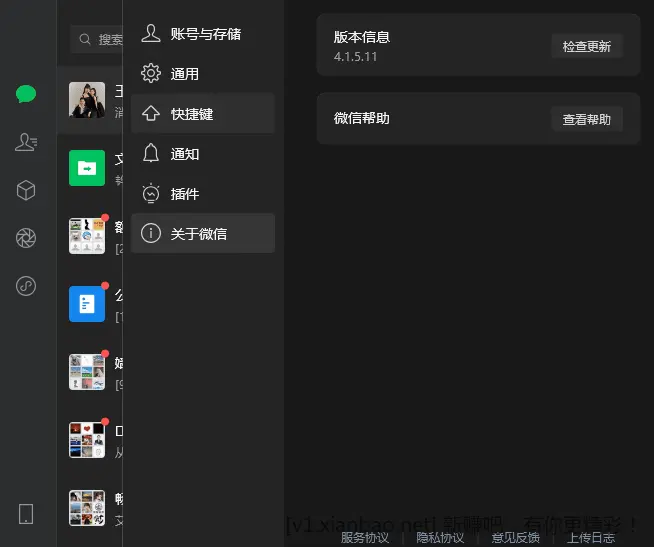Viewport: 654px width, 547px height.
Task: Open the 意见反馈 link
Action: pyautogui.click(x=516, y=537)
